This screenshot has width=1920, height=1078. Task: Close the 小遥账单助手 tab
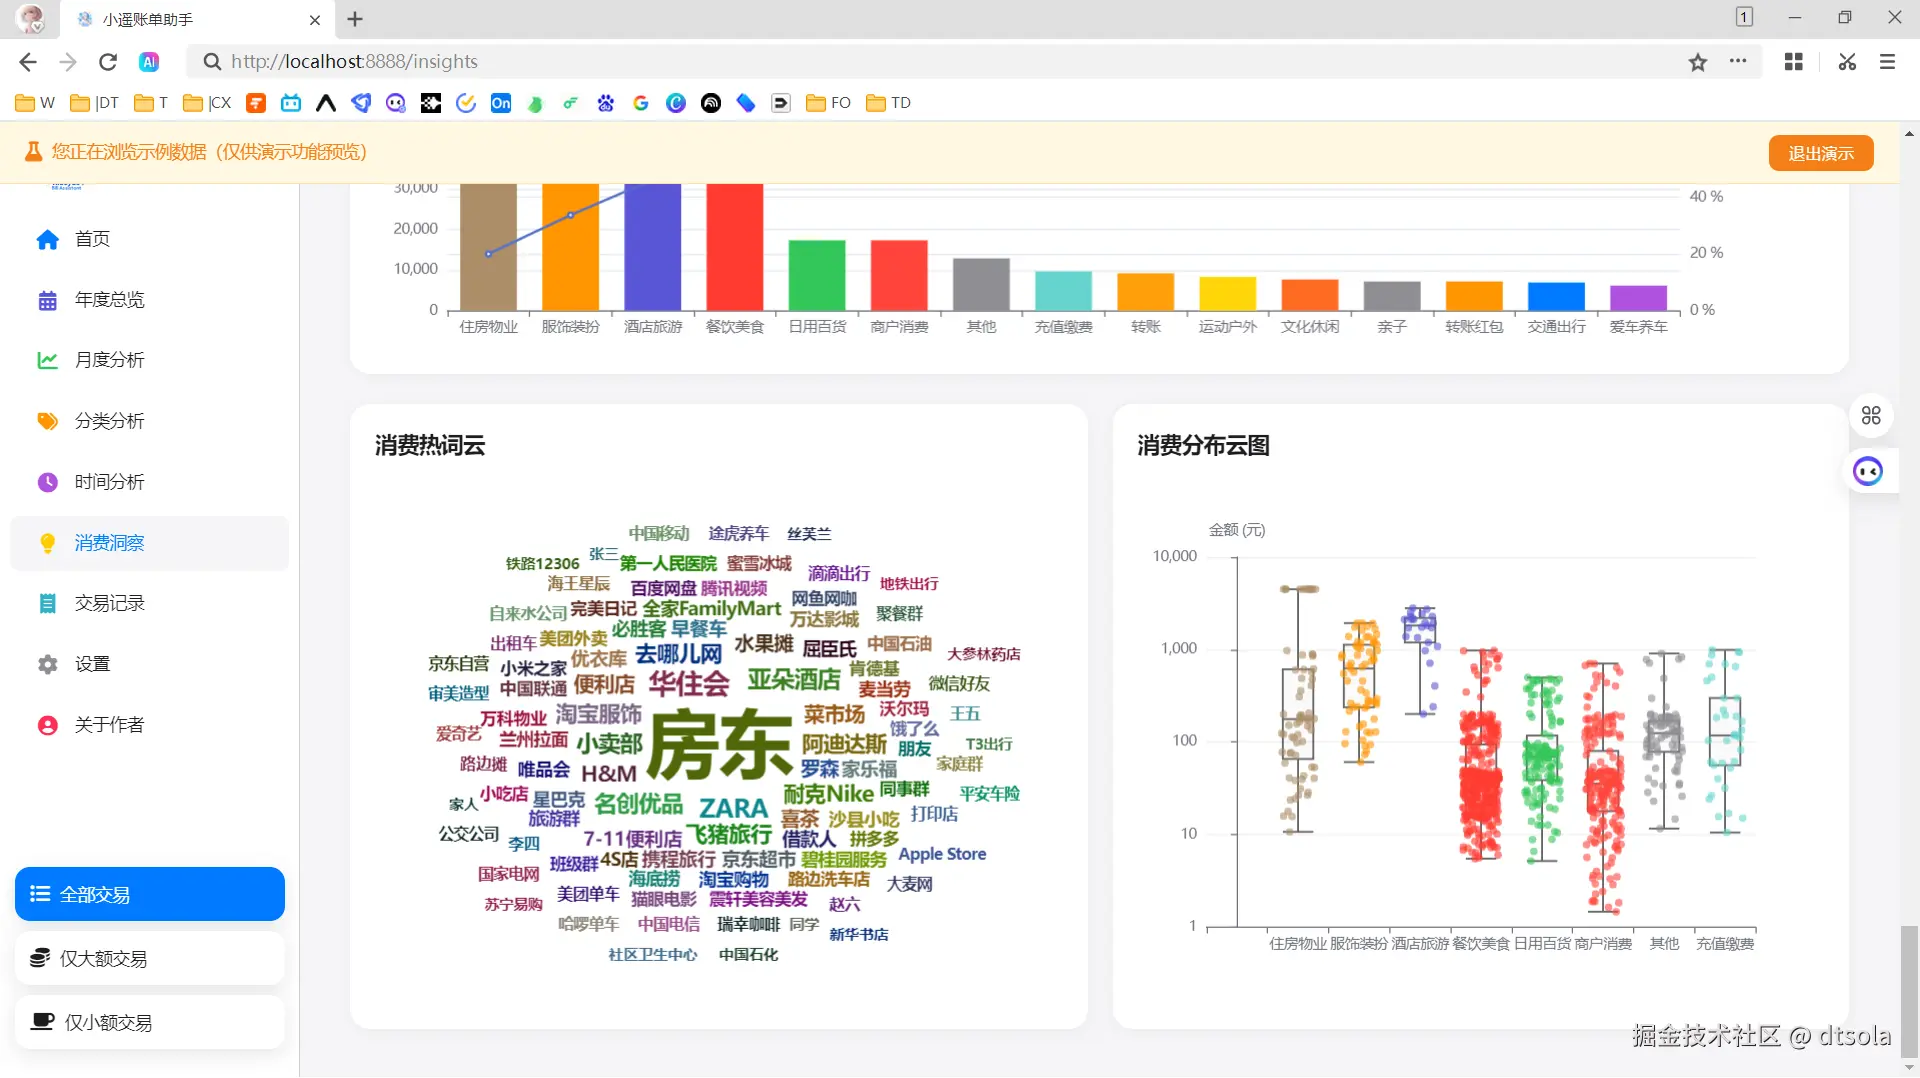pyautogui.click(x=315, y=20)
